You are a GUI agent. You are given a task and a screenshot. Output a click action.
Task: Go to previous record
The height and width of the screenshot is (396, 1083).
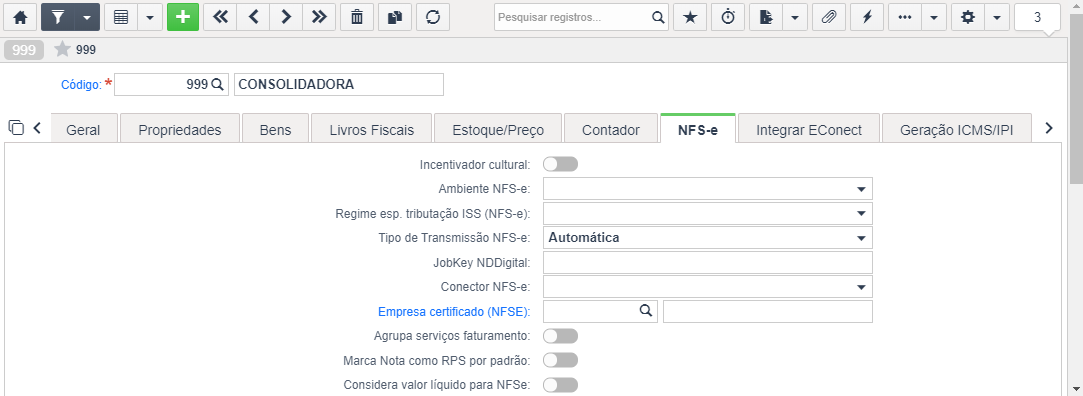coord(253,17)
